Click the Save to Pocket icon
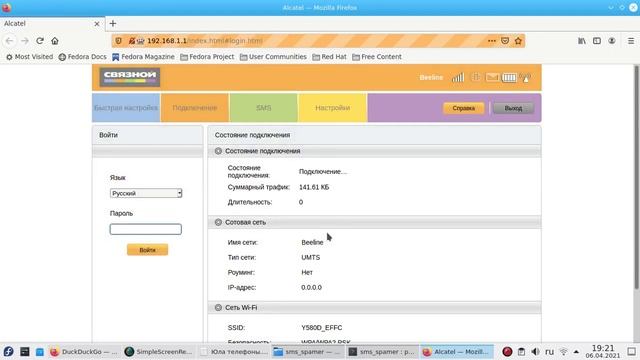 coord(505,41)
